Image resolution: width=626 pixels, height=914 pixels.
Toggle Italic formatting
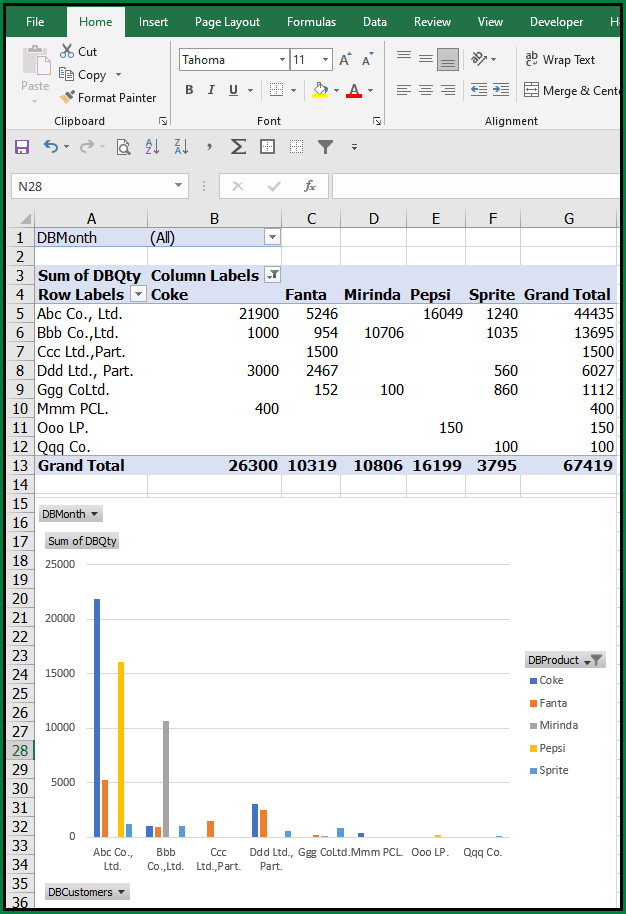pyautogui.click(x=211, y=90)
